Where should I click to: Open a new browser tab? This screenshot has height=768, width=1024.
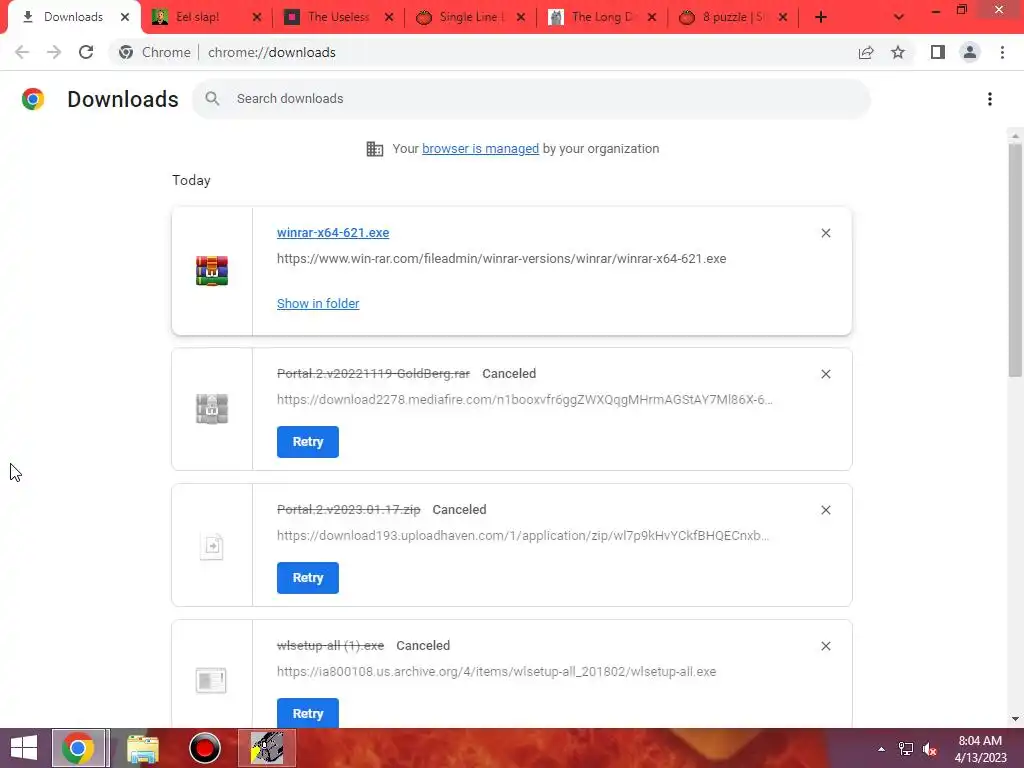click(821, 18)
